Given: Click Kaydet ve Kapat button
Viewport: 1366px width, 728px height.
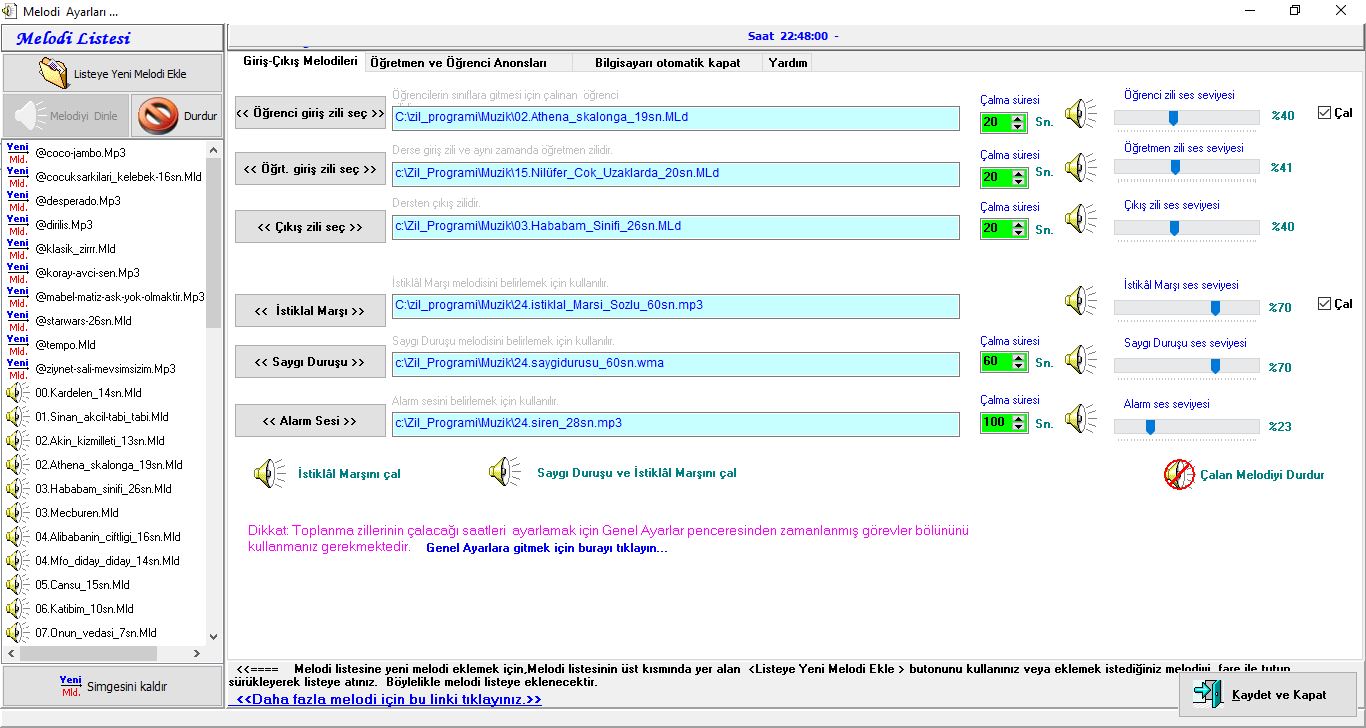Looking at the screenshot, I should 1267,694.
